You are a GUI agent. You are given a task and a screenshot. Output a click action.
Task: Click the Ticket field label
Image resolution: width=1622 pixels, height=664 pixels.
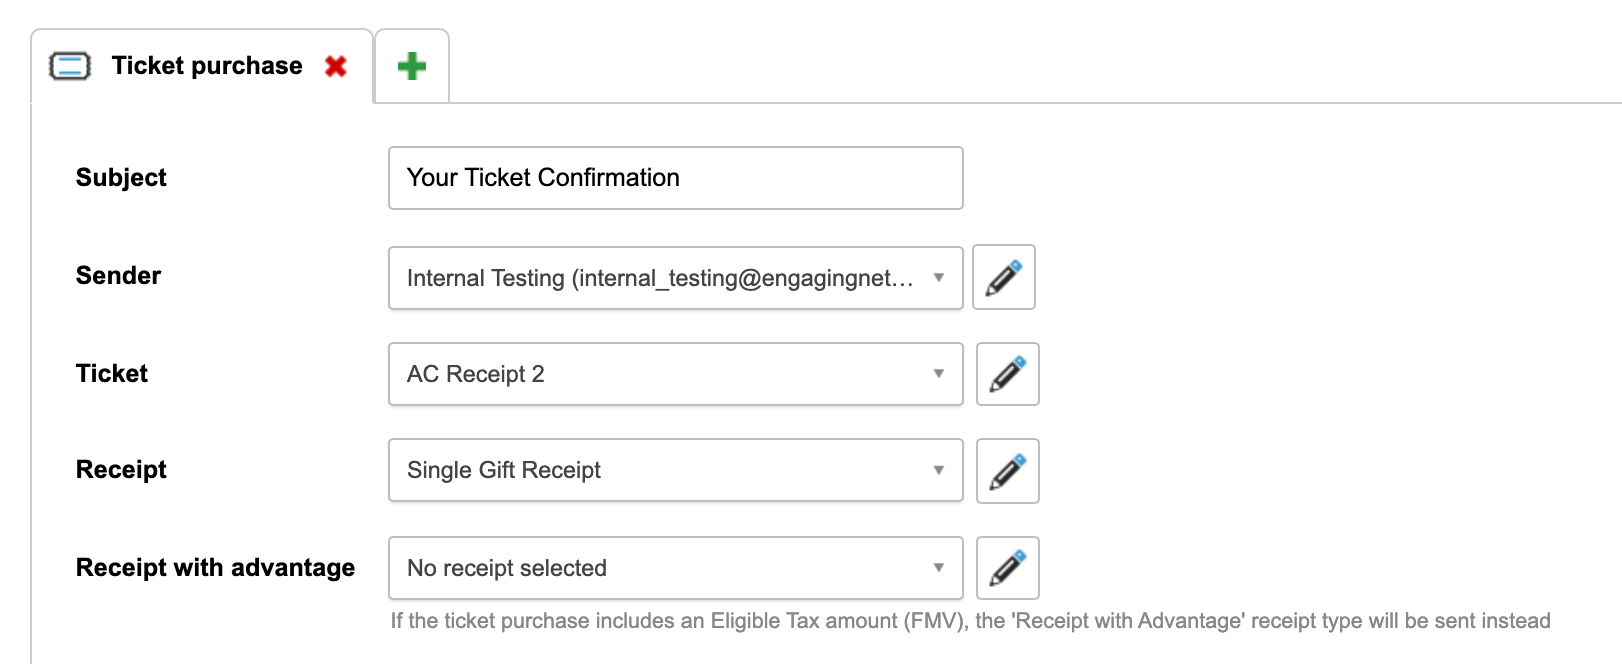click(x=112, y=374)
